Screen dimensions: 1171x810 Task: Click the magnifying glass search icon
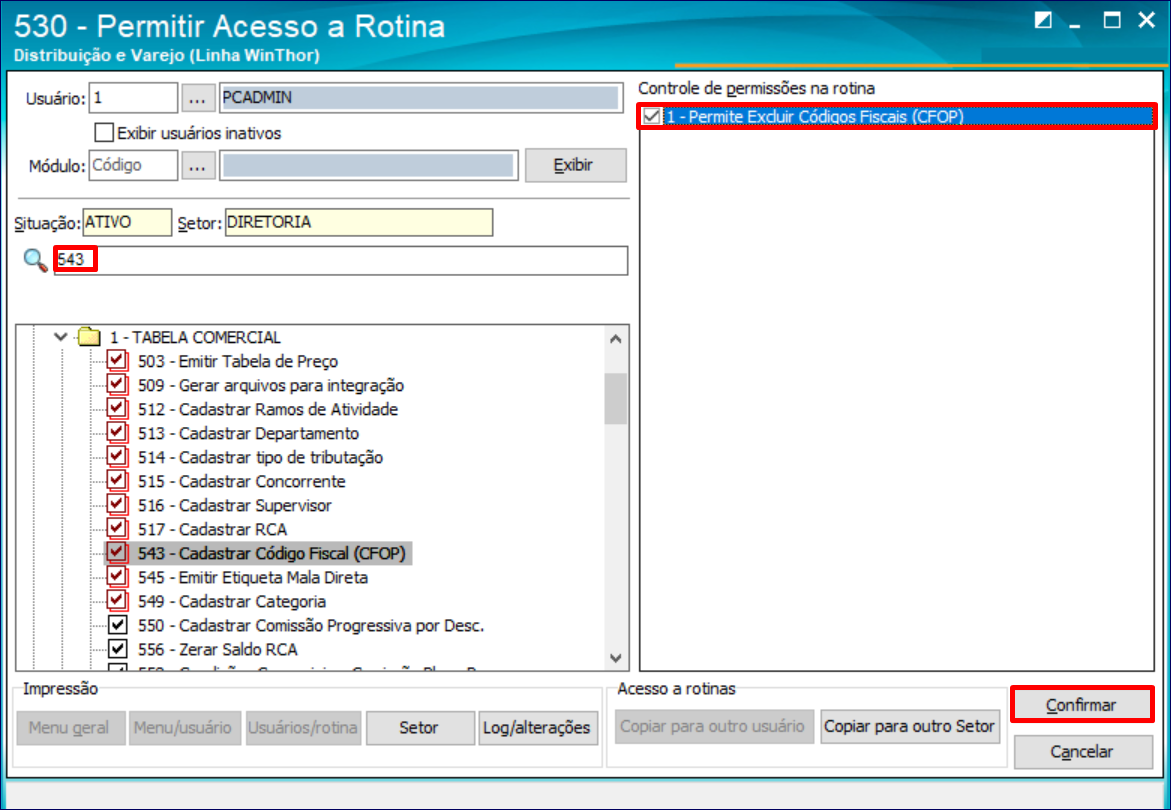tap(35, 261)
